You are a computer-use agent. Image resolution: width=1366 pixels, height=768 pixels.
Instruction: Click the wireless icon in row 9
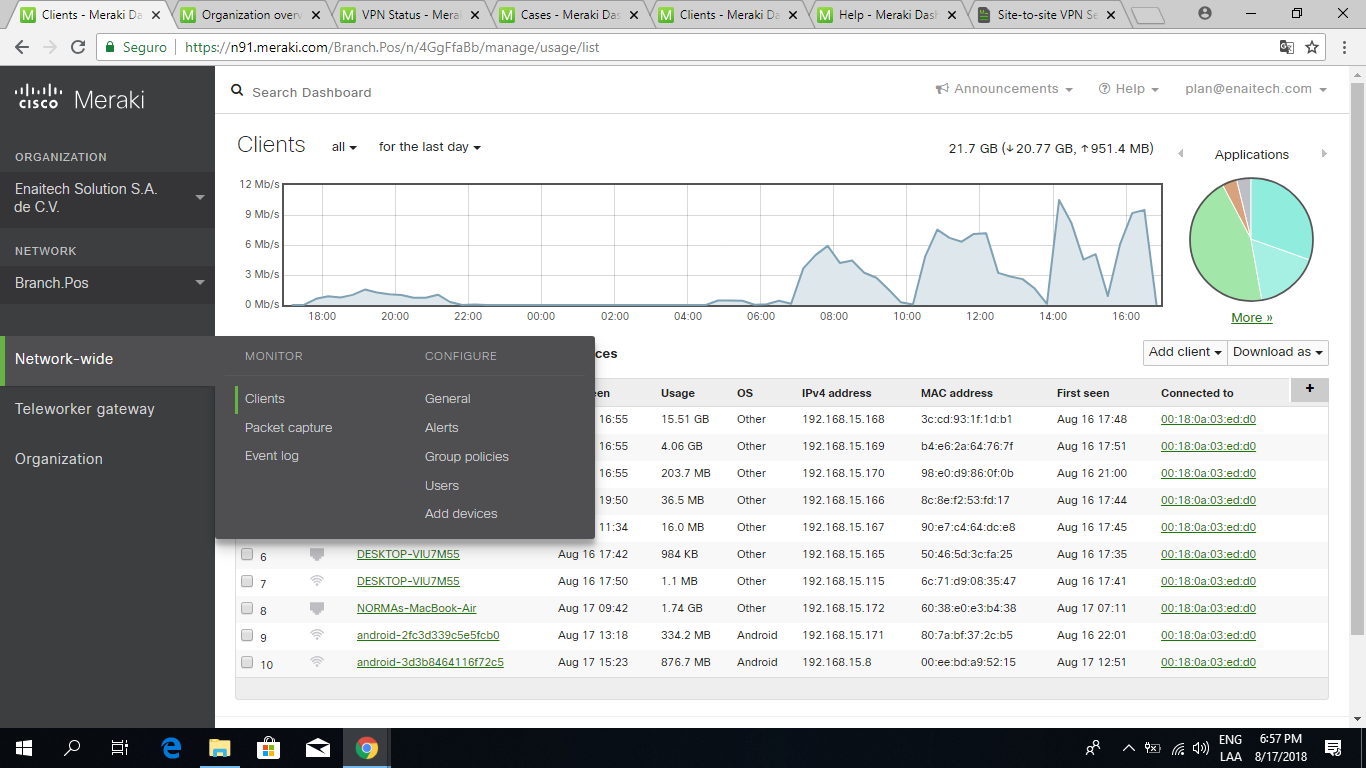[x=317, y=635]
